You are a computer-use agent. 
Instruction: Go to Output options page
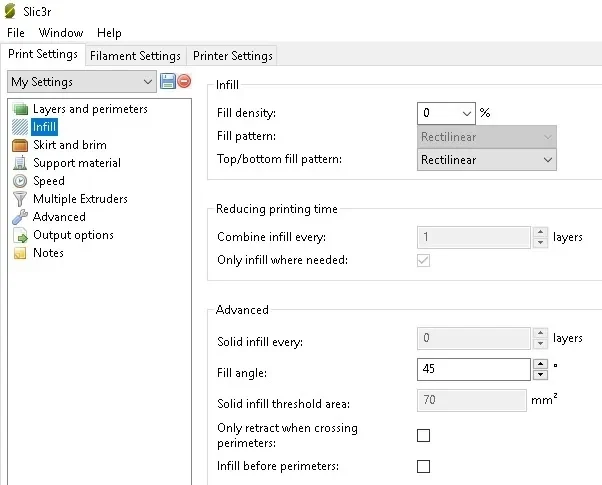pyautogui.click(x=73, y=235)
